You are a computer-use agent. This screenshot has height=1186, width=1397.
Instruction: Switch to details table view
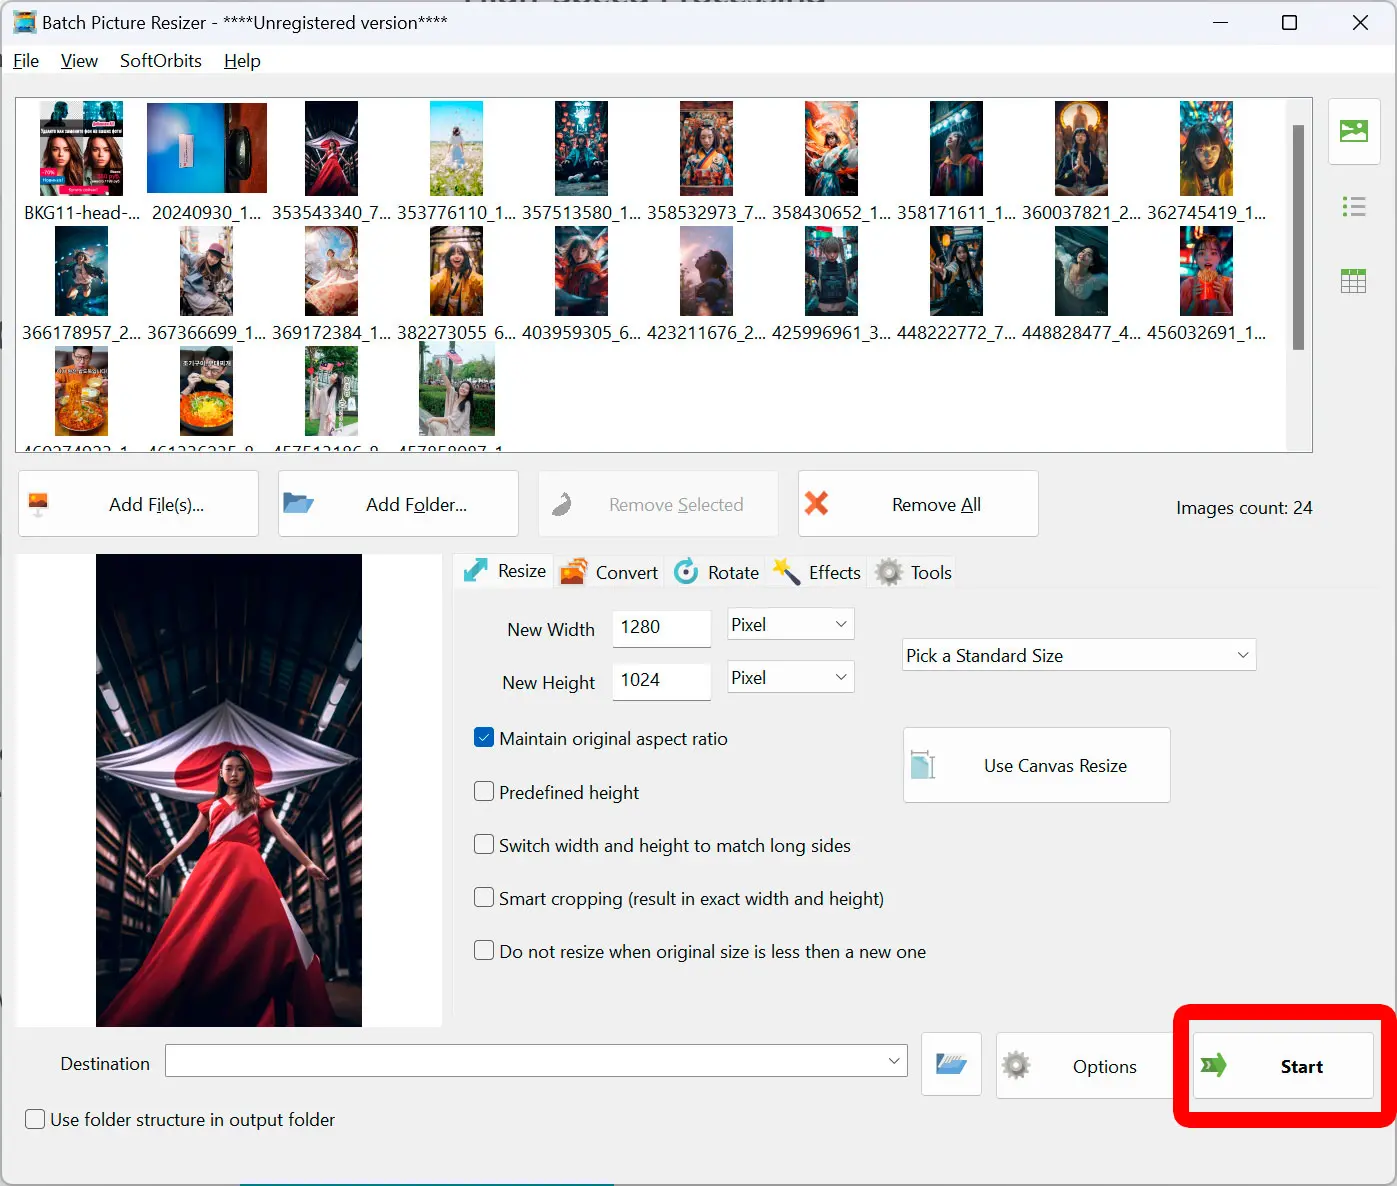pyautogui.click(x=1353, y=280)
